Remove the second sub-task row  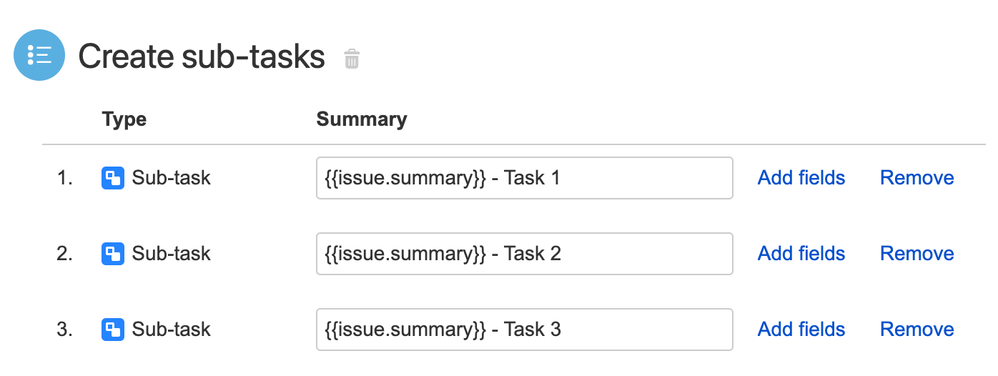917,254
